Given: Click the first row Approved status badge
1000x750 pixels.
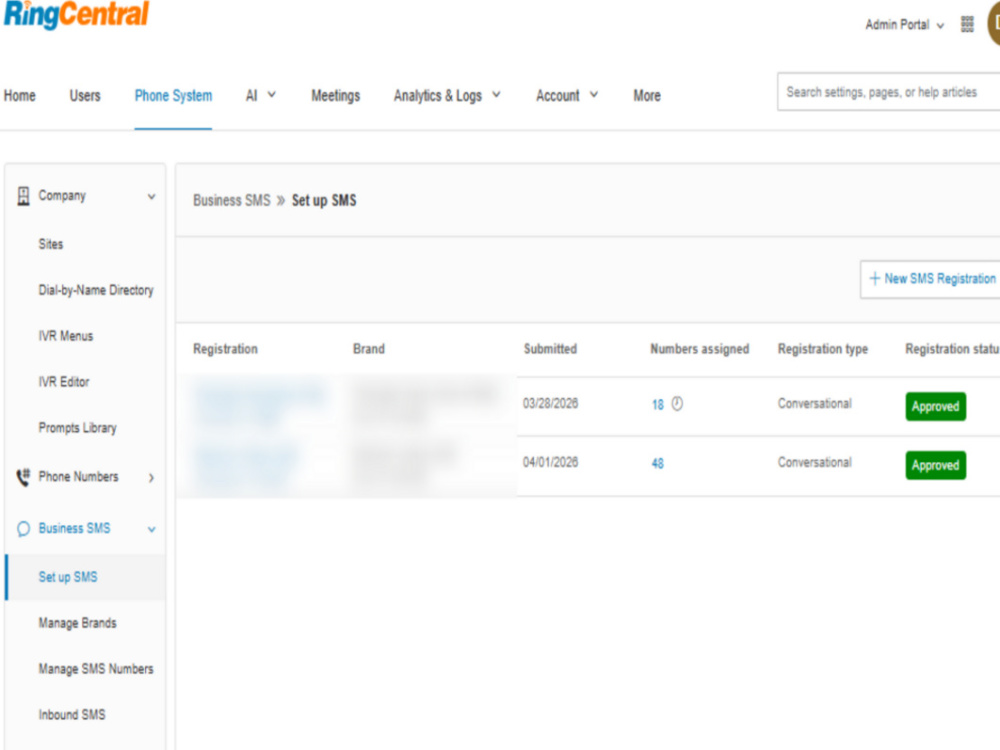Looking at the screenshot, I should pyautogui.click(x=936, y=406).
